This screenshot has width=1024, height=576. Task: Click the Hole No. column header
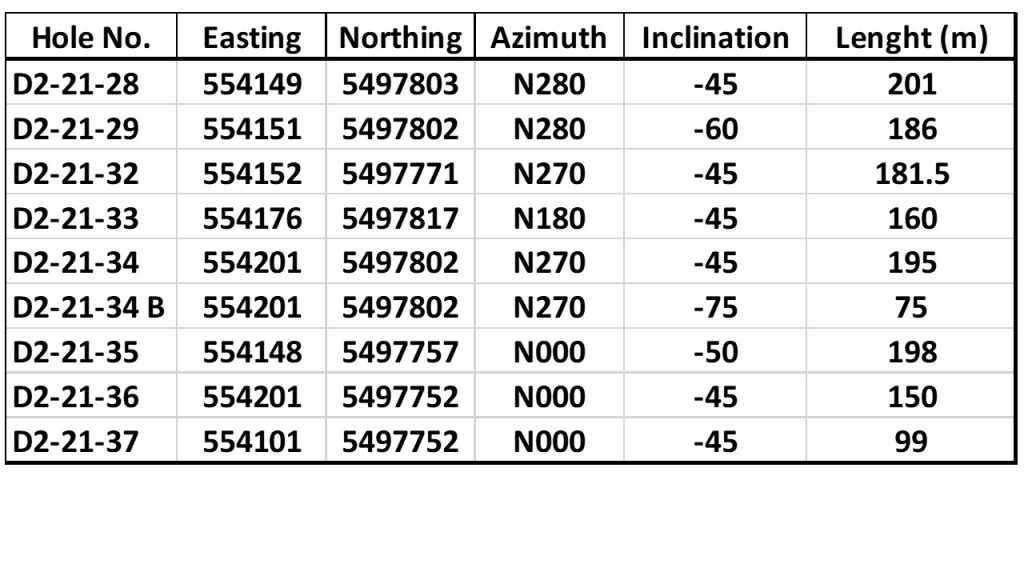click(91, 38)
